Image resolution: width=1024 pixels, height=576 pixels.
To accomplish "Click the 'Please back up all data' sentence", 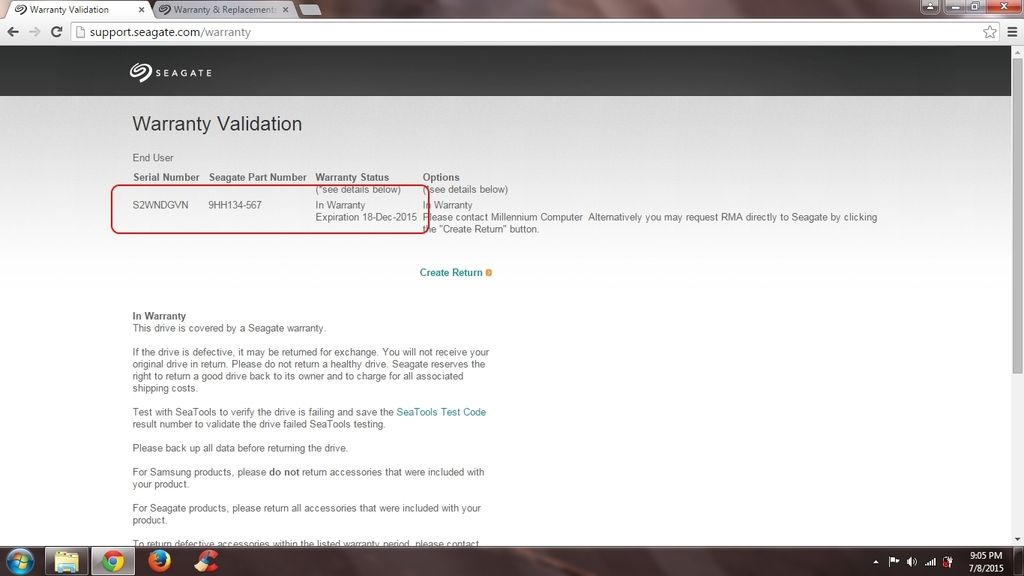I will (x=240, y=448).
